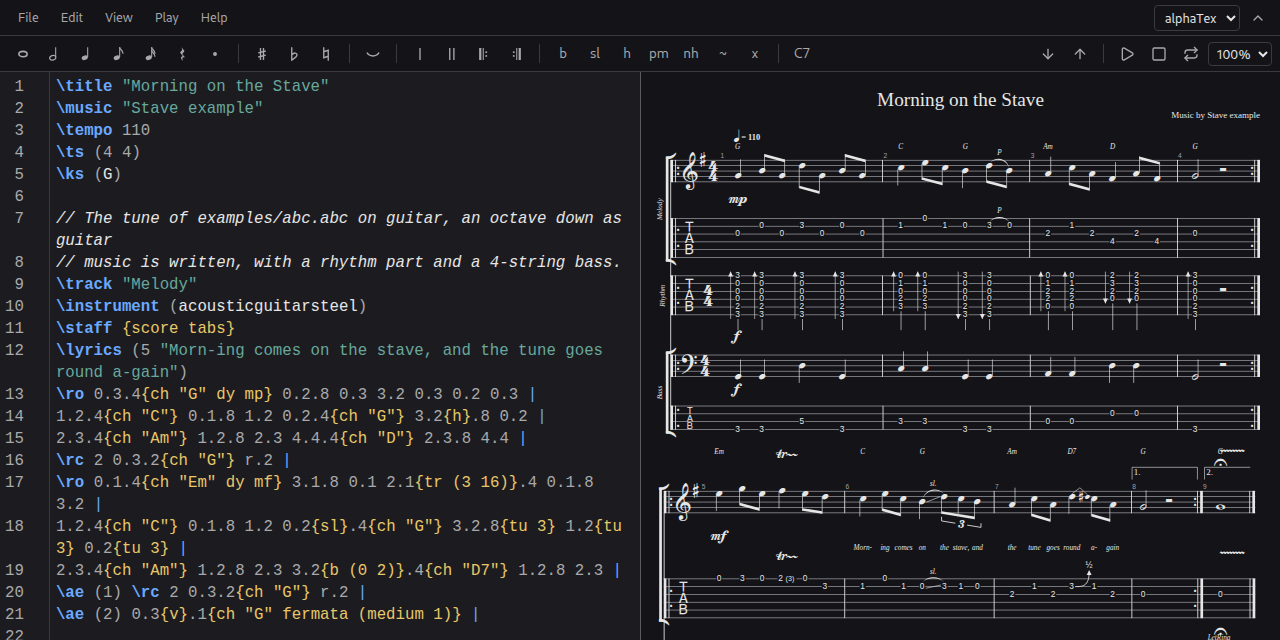Insert a half note duration
Image resolution: width=1280 pixels, height=640 pixels.
54,54
